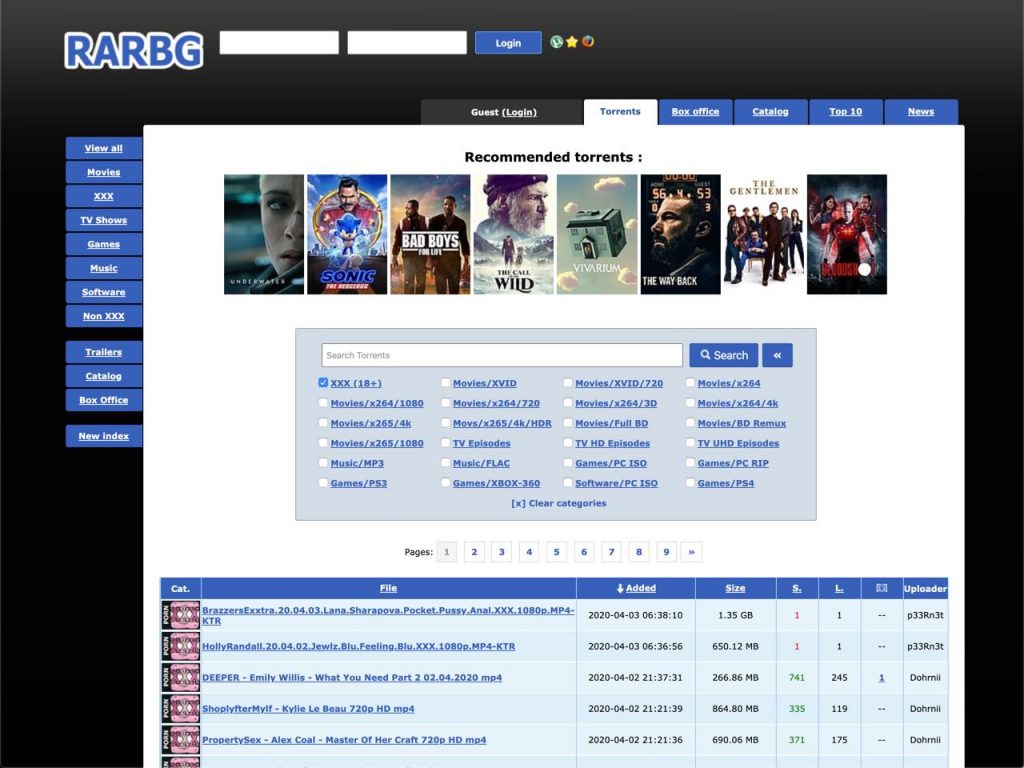The image size is (1024, 768).
Task: Click New index in the left sidebar
Action: 104,436
